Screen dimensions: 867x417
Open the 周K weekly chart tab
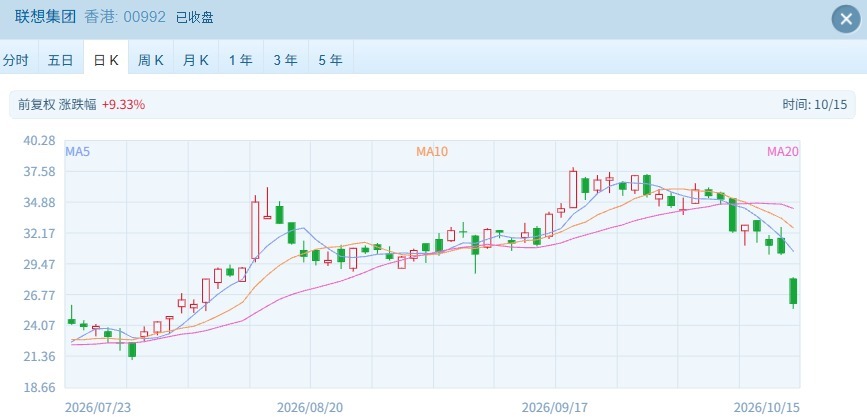pyautogui.click(x=151, y=60)
